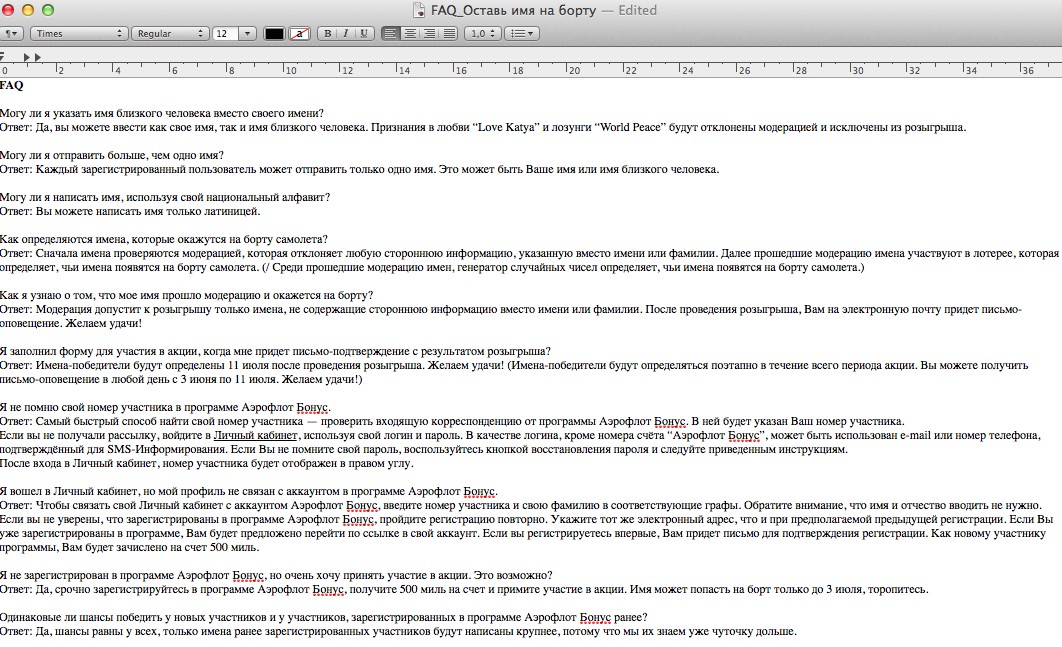Open the paragraph styles pilcrow menu
The height and width of the screenshot is (647, 1062).
coord(12,33)
